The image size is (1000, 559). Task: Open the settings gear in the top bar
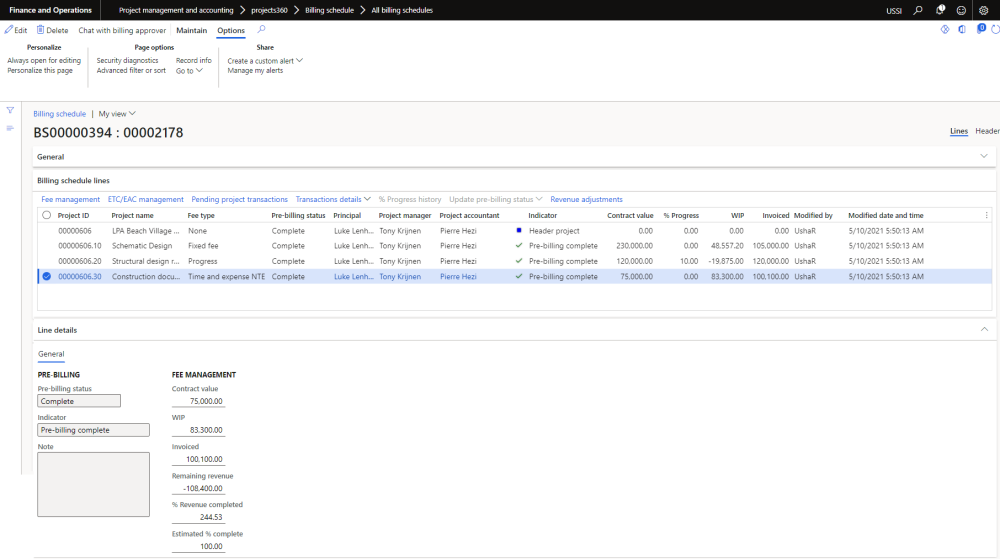click(983, 10)
